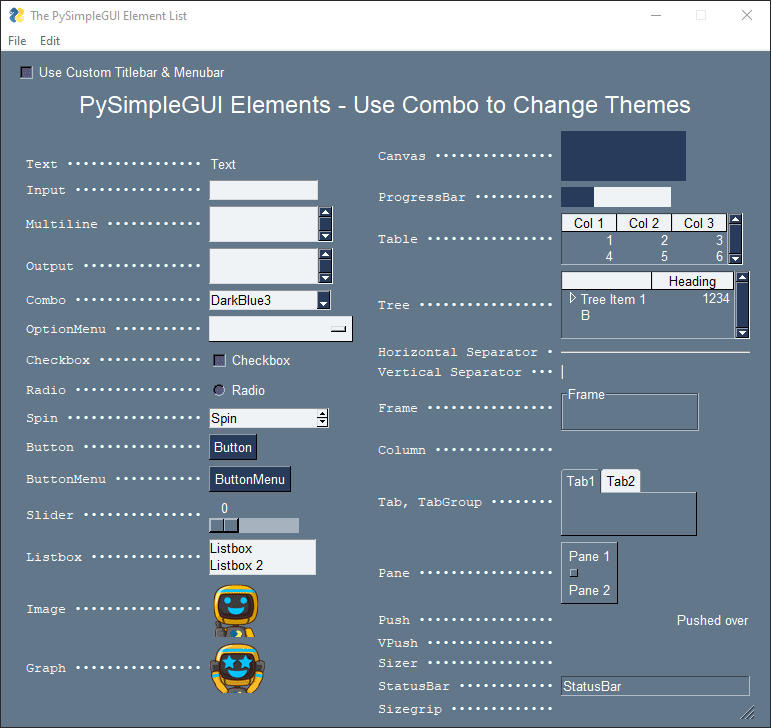Click the Multiline scrollbar up arrow
The image size is (771, 728).
coord(325,212)
